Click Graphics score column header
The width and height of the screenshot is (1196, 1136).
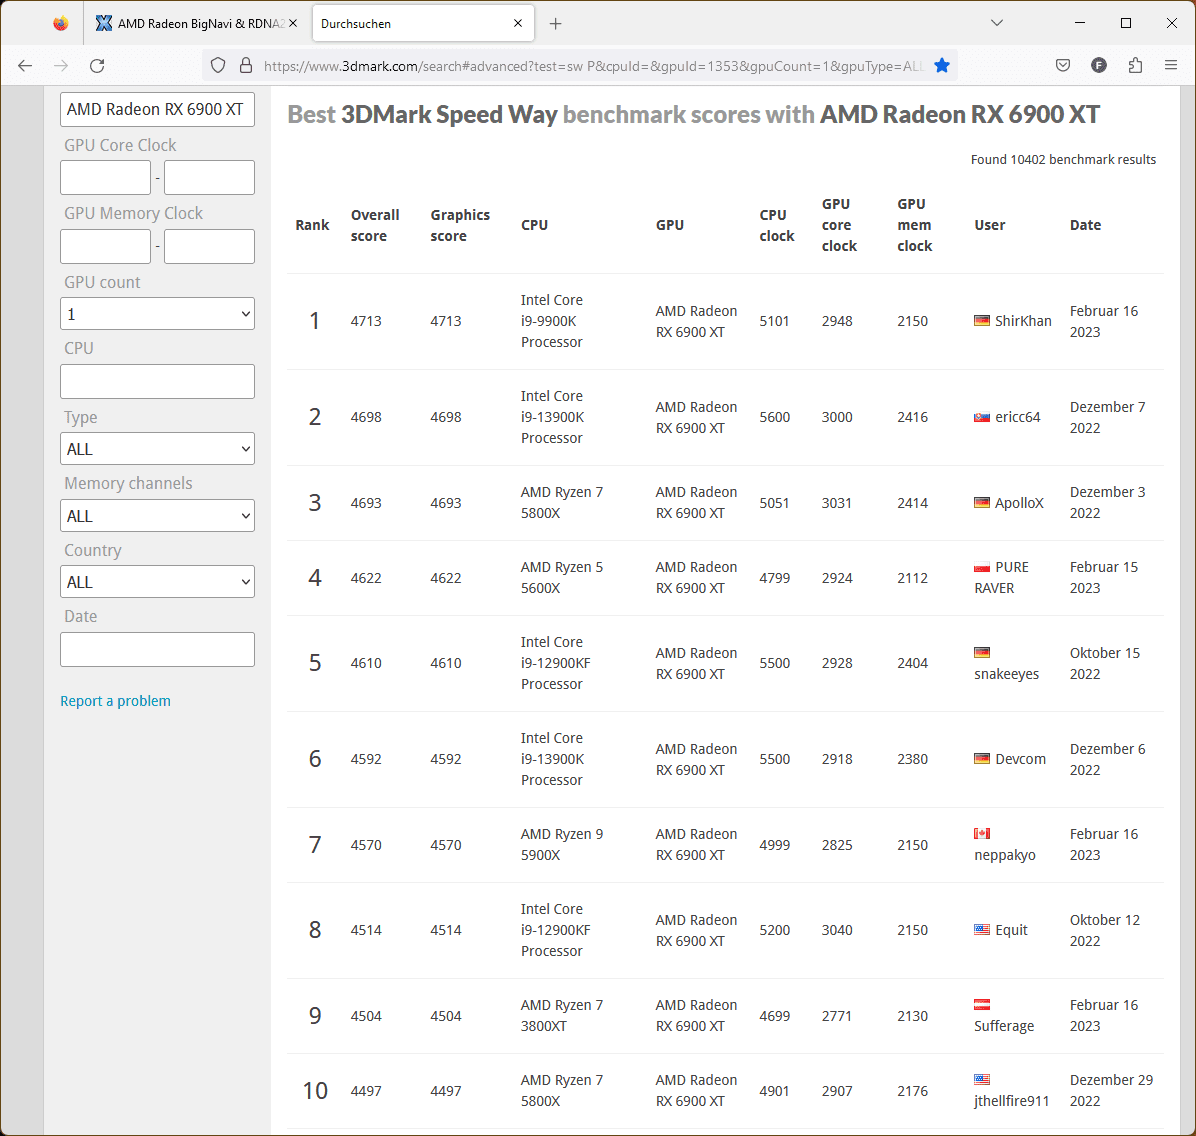point(460,225)
